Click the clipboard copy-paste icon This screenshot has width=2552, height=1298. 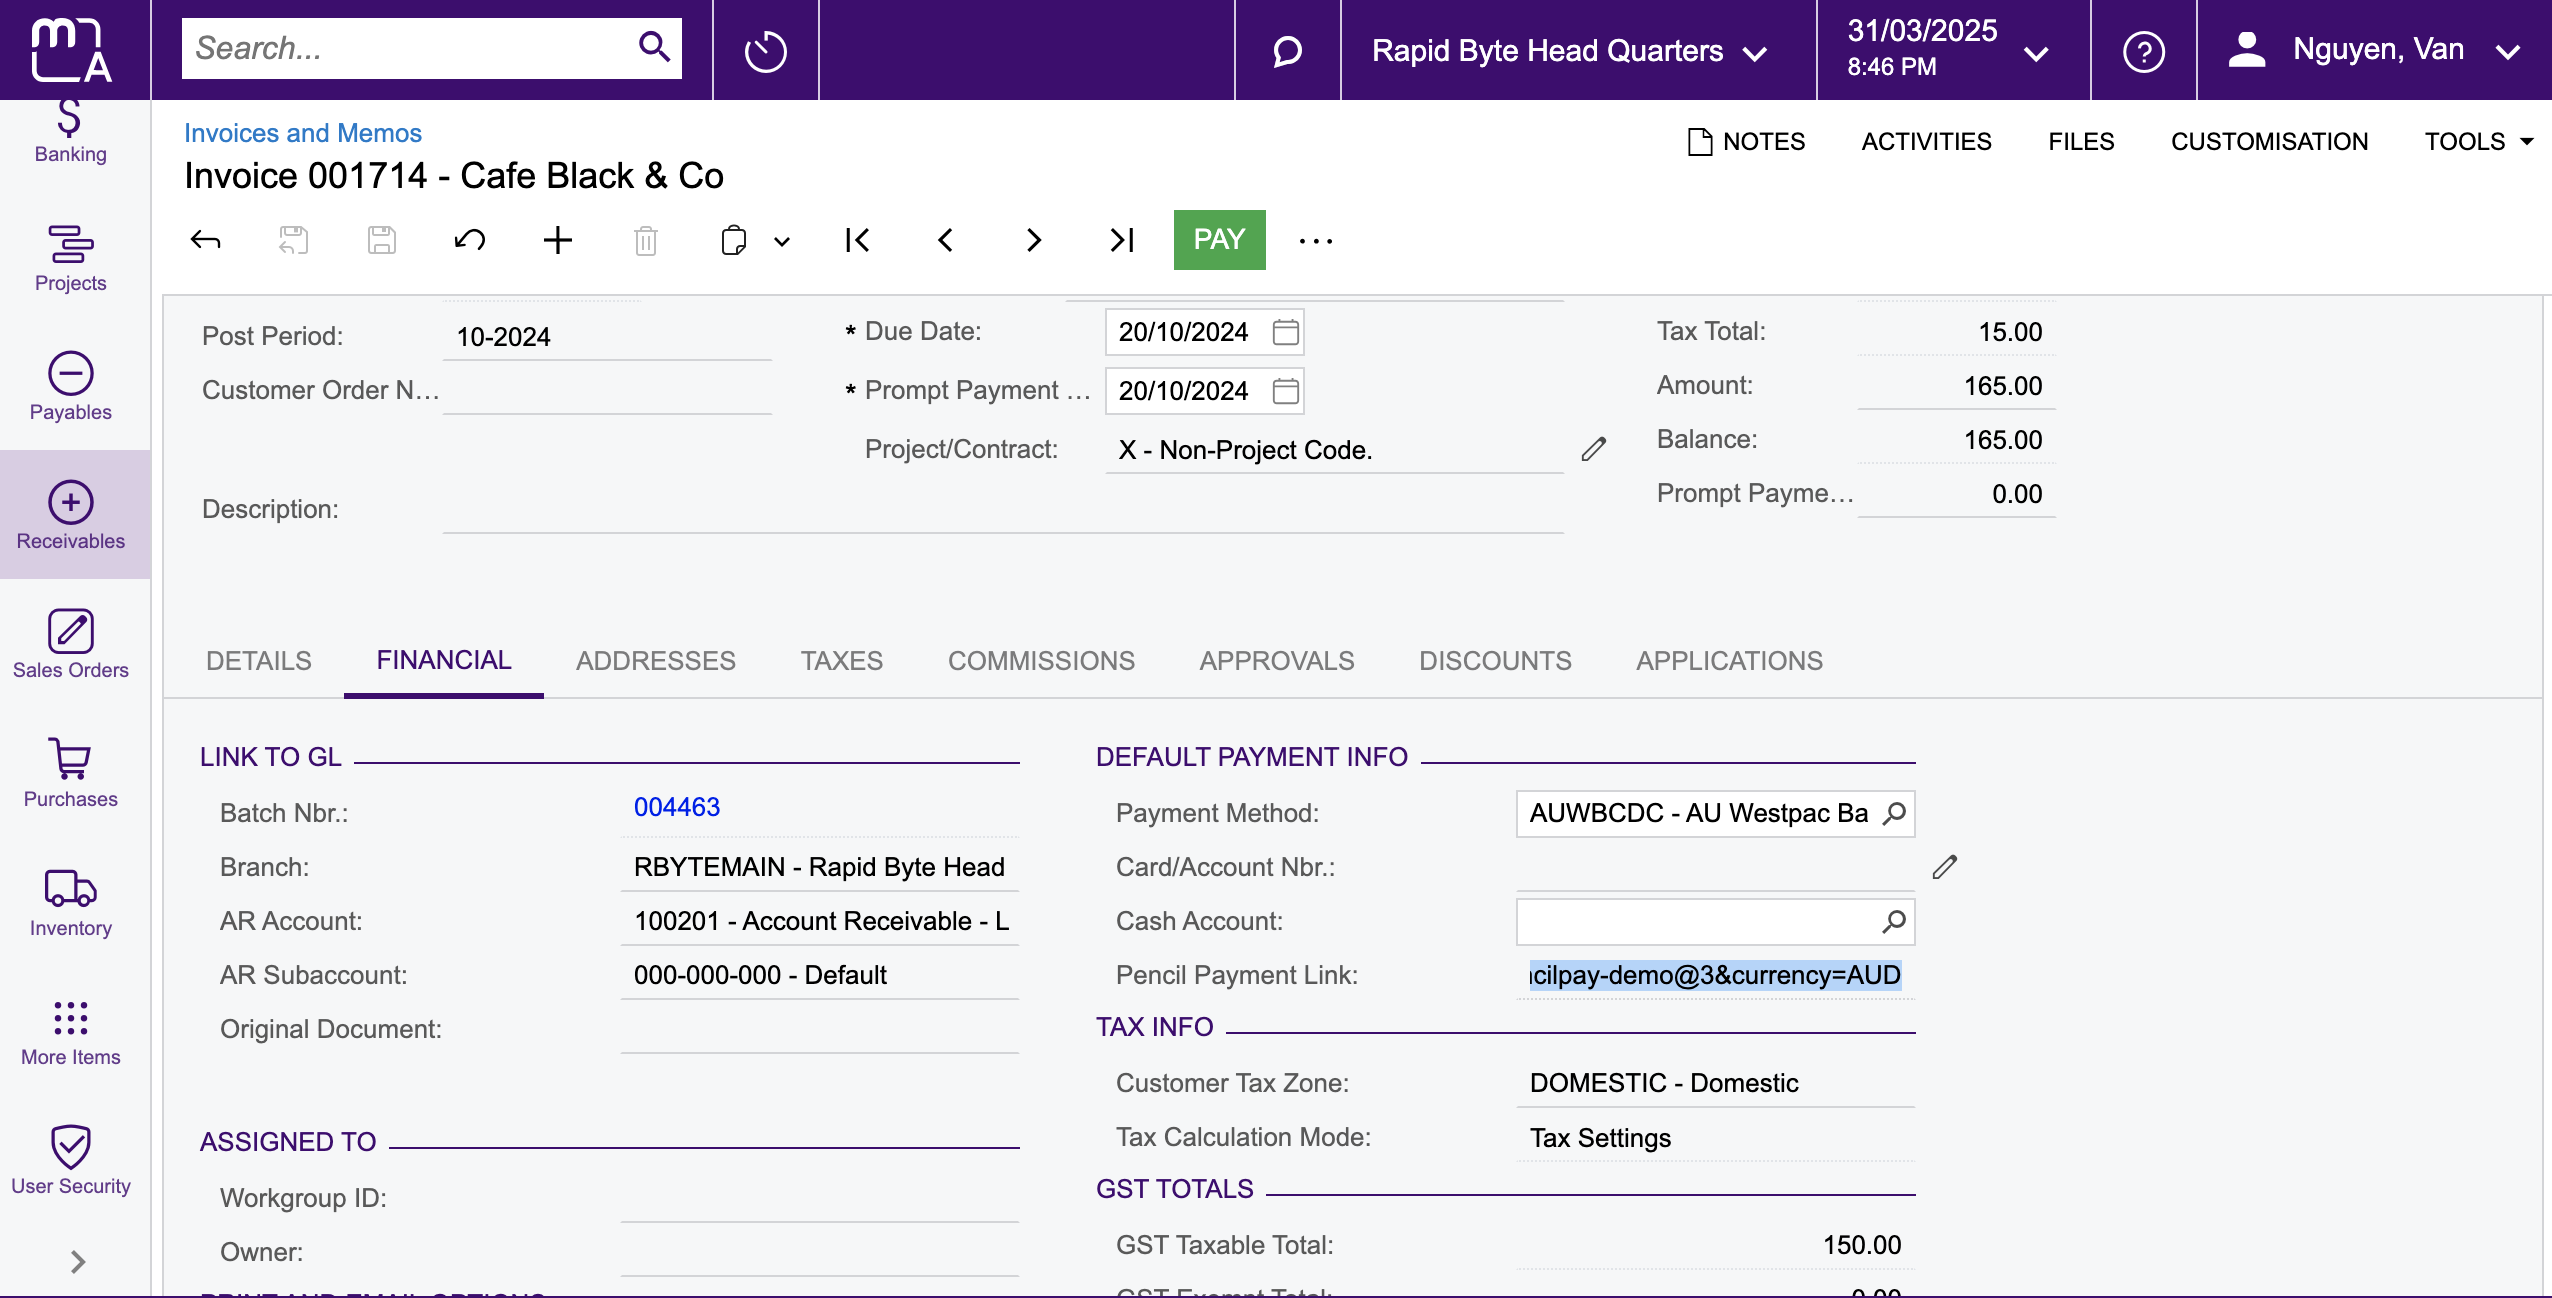pyautogui.click(x=733, y=240)
